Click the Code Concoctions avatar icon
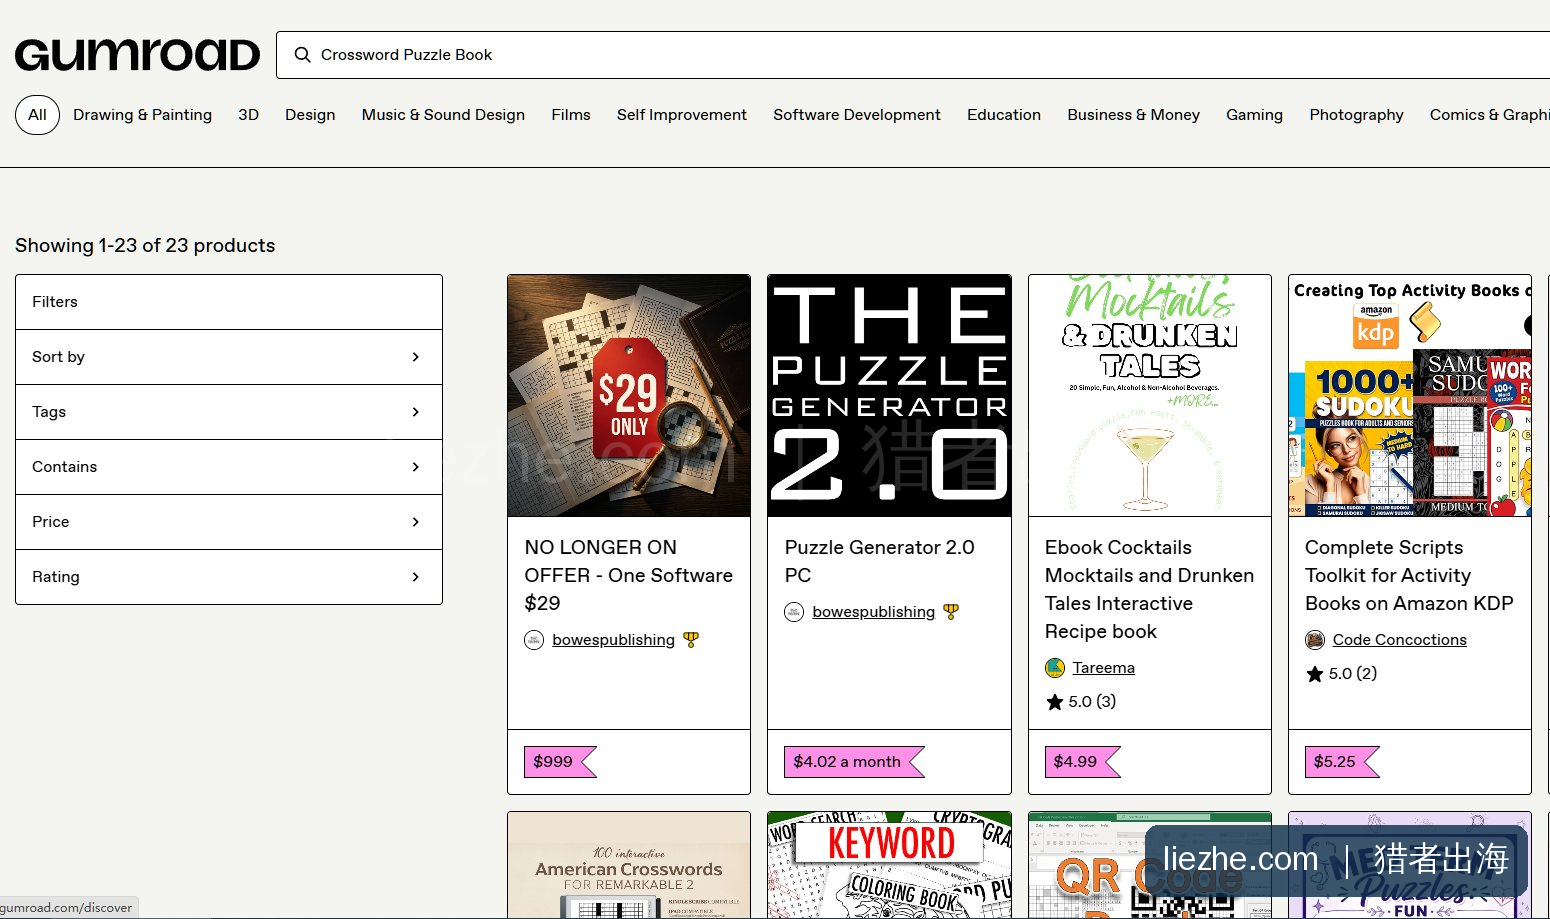Image resolution: width=1550 pixels, height=919 pixels. point(1314,640)
